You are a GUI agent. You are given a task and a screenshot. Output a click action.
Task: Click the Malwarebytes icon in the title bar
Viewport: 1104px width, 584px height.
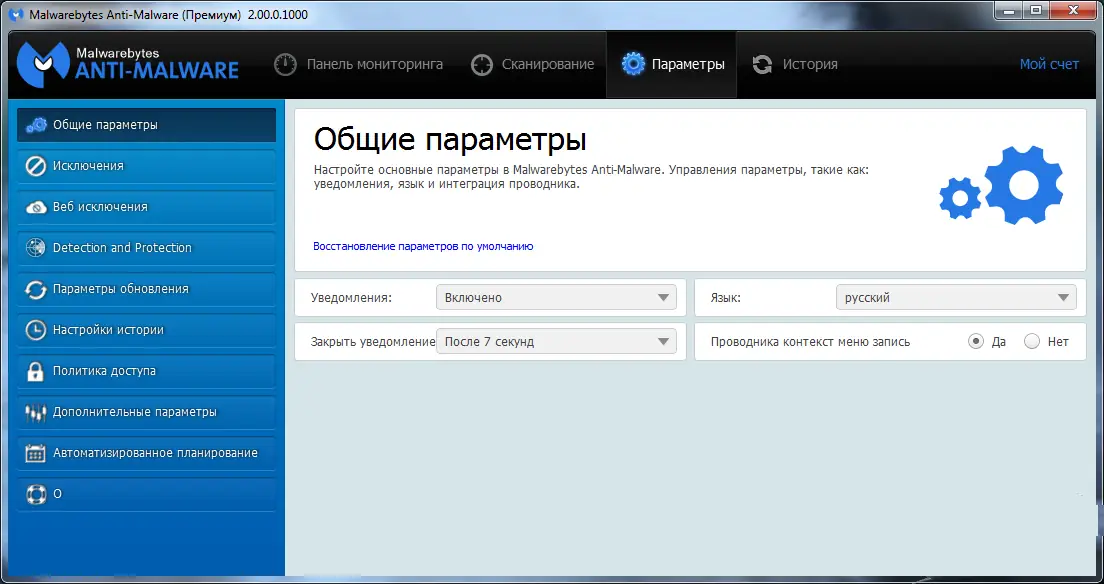pos(16,14)
